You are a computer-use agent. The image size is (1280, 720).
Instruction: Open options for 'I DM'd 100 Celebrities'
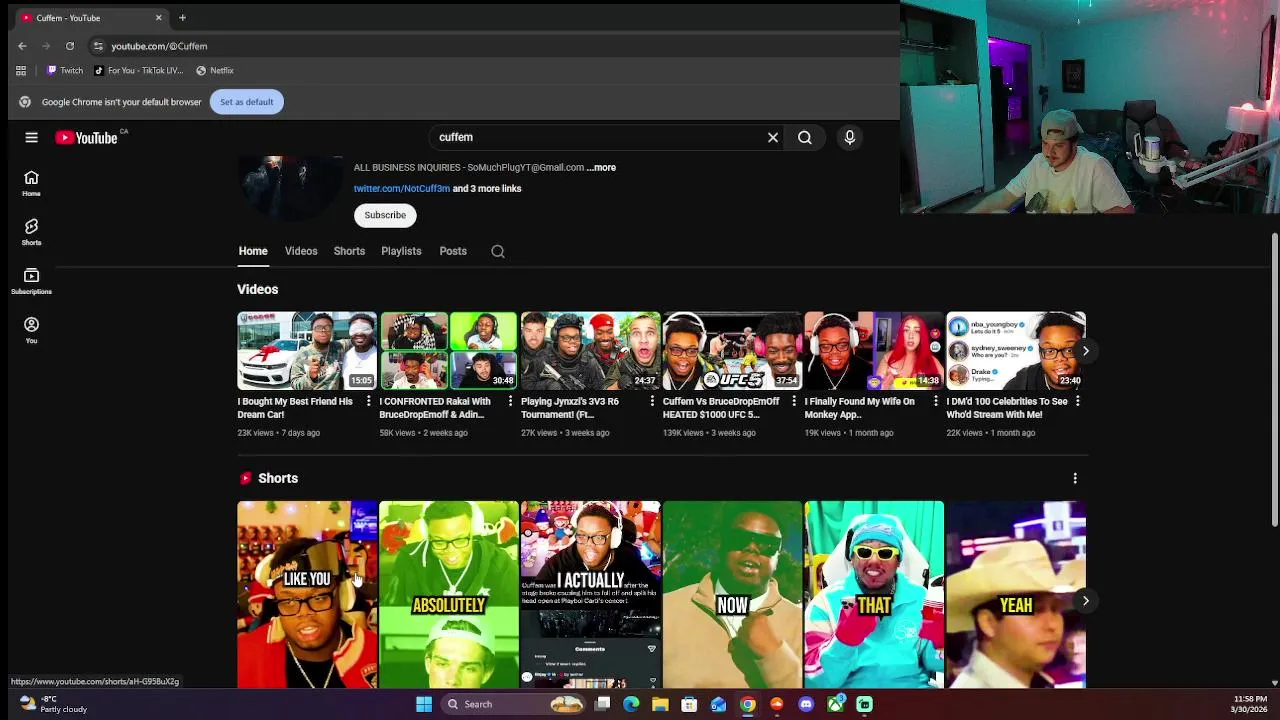coord(1078,402)
